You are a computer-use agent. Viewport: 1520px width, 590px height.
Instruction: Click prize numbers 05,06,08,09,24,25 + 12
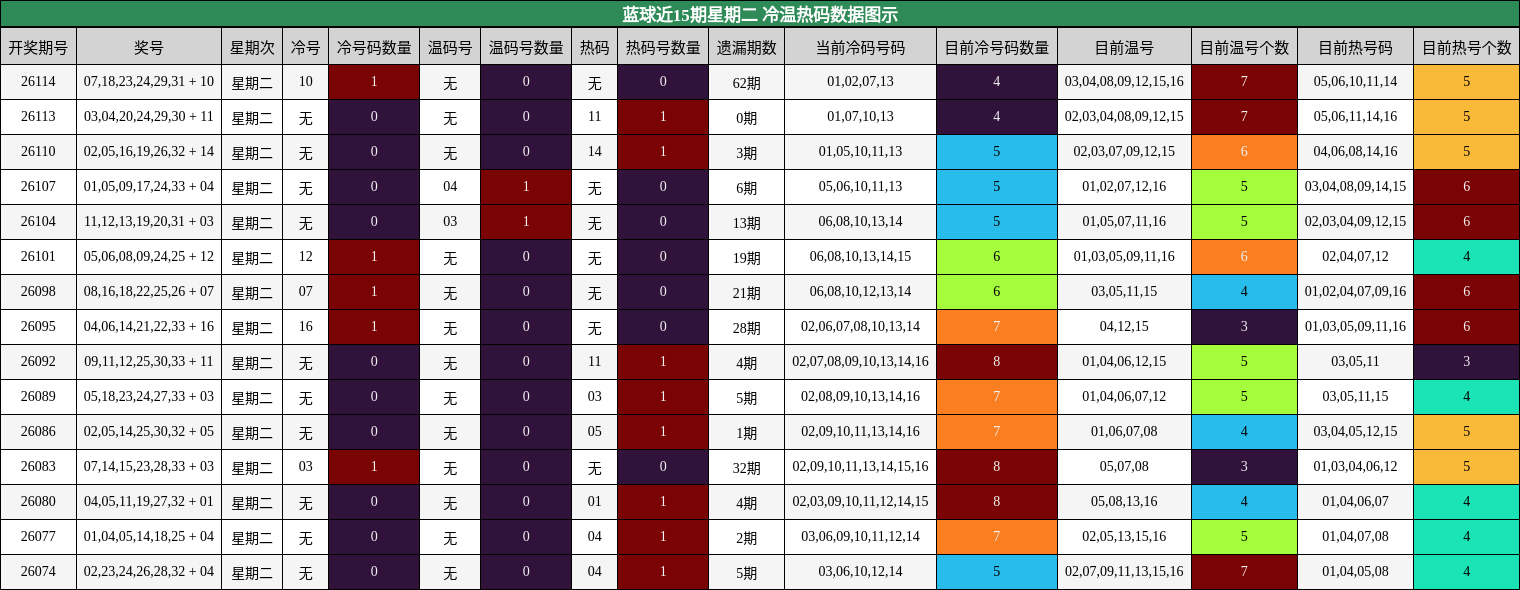(x=149, y=257)
